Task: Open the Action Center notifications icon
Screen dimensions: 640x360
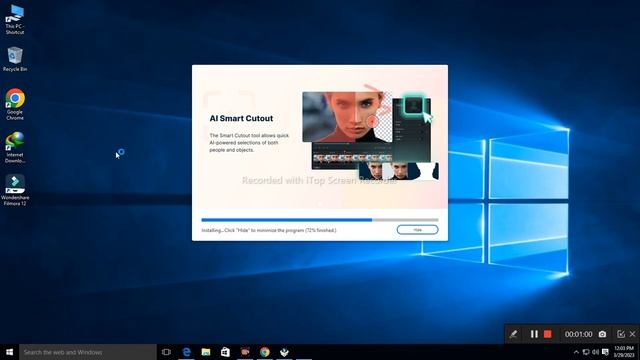Action: coord(605,352)
